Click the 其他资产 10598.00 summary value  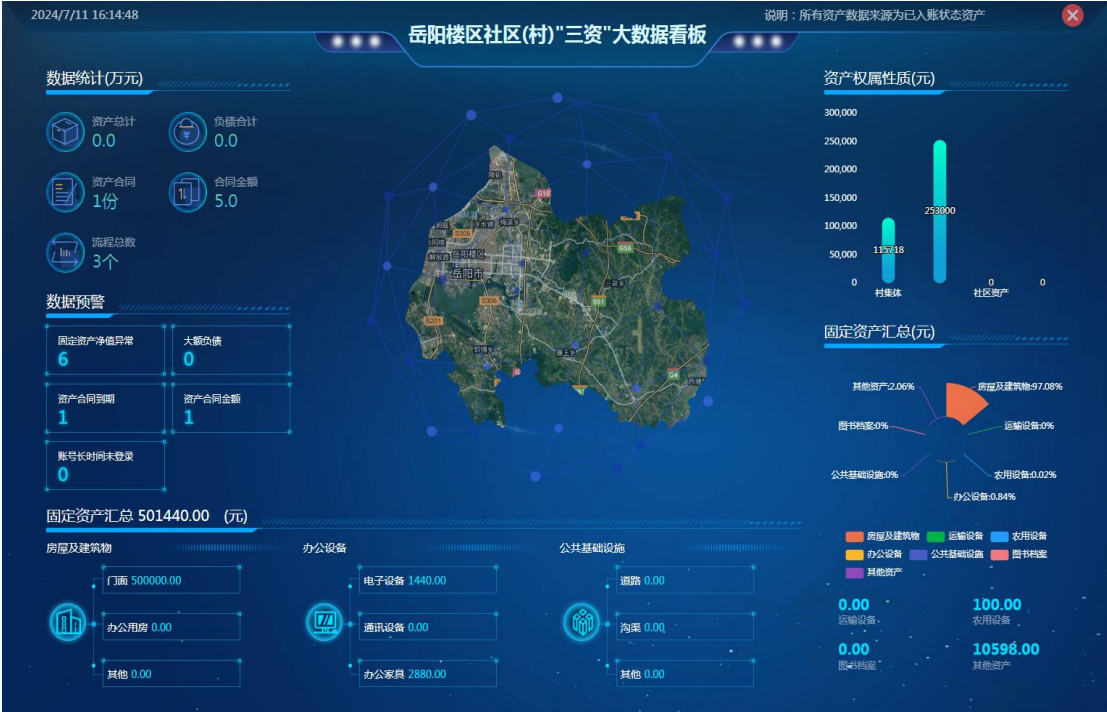click(x=1006, y=649)
